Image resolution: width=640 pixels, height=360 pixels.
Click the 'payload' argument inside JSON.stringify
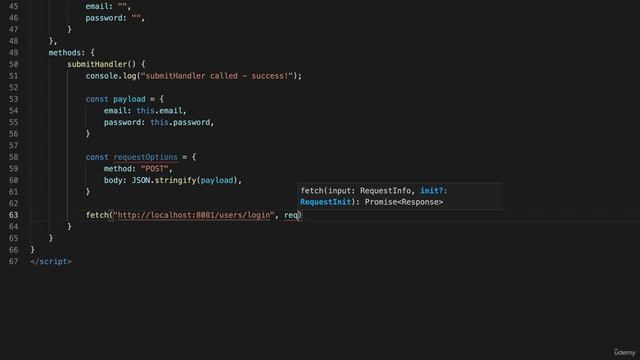[217, 180]
